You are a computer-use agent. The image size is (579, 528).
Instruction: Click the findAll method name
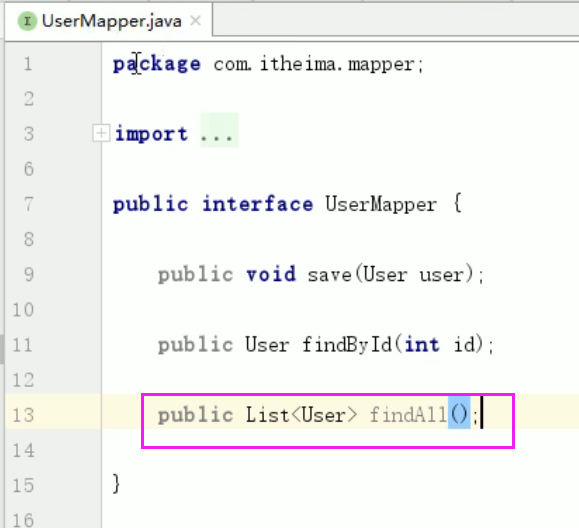click(408, 415)
